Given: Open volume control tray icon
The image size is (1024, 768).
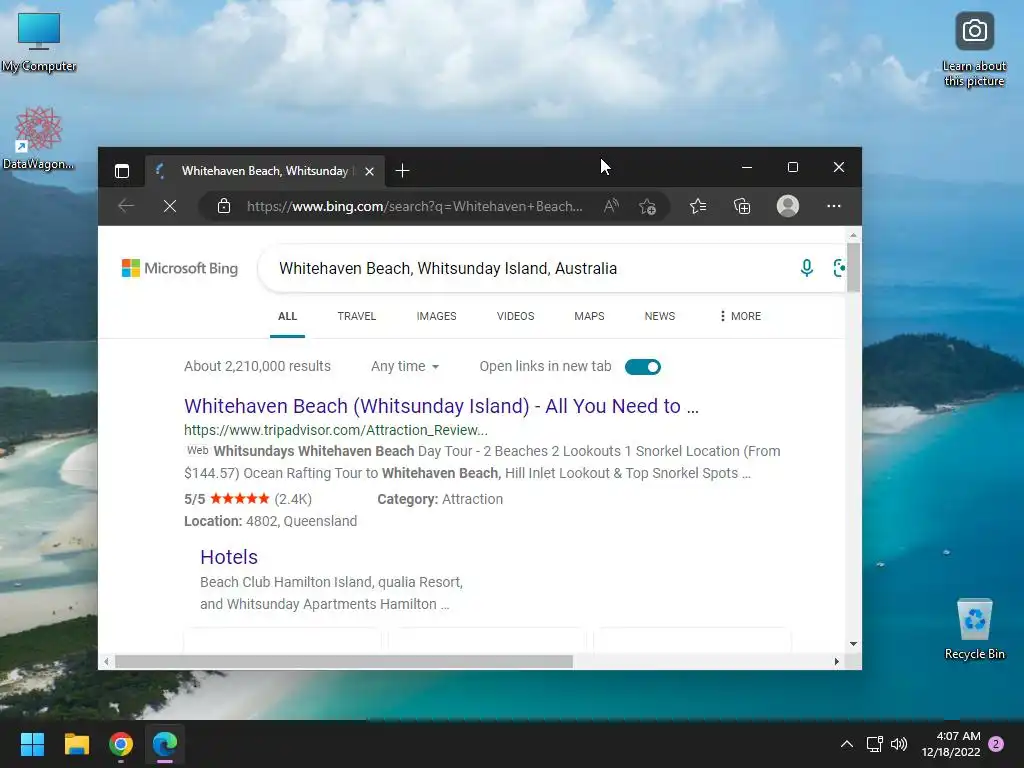Looking at the screenshot, I should tap(899, 744).
